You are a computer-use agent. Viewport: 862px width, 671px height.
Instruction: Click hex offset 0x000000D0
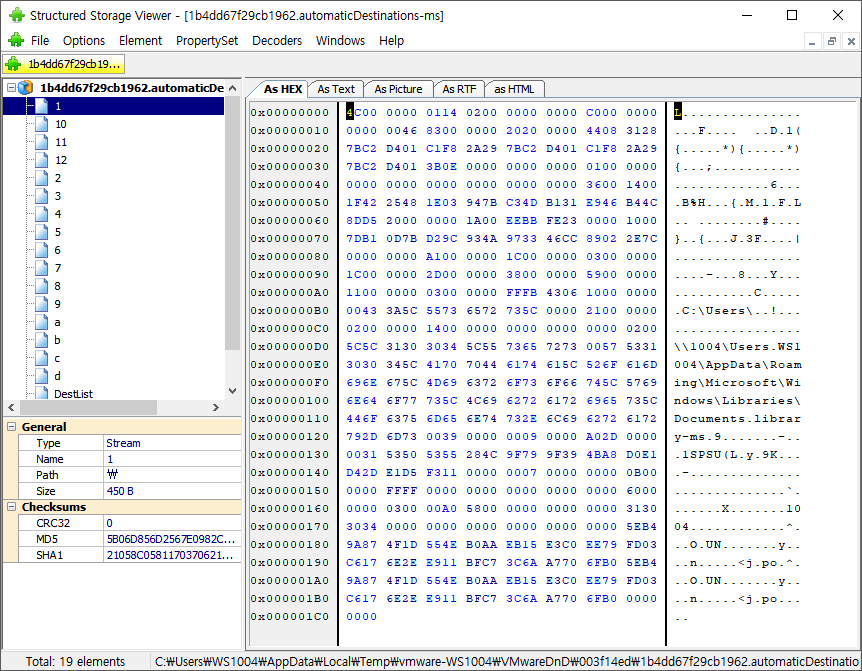click(x=290, y=347)
